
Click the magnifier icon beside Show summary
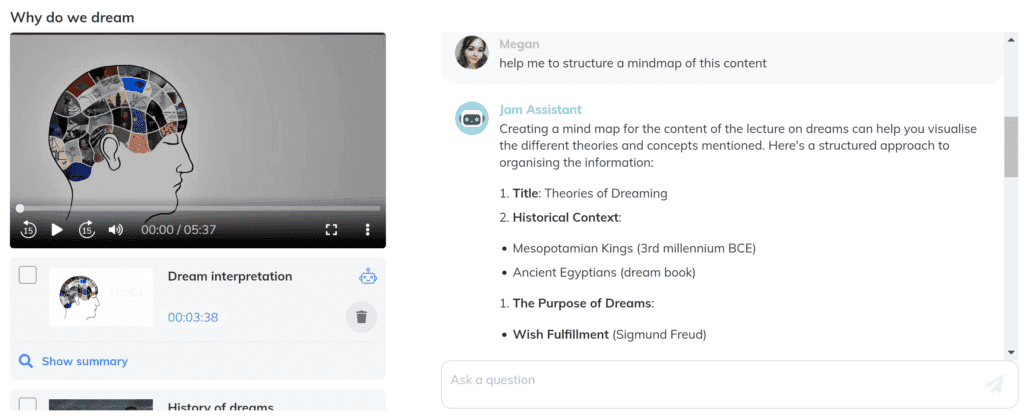pyautogui.click(x=25, y=361)
